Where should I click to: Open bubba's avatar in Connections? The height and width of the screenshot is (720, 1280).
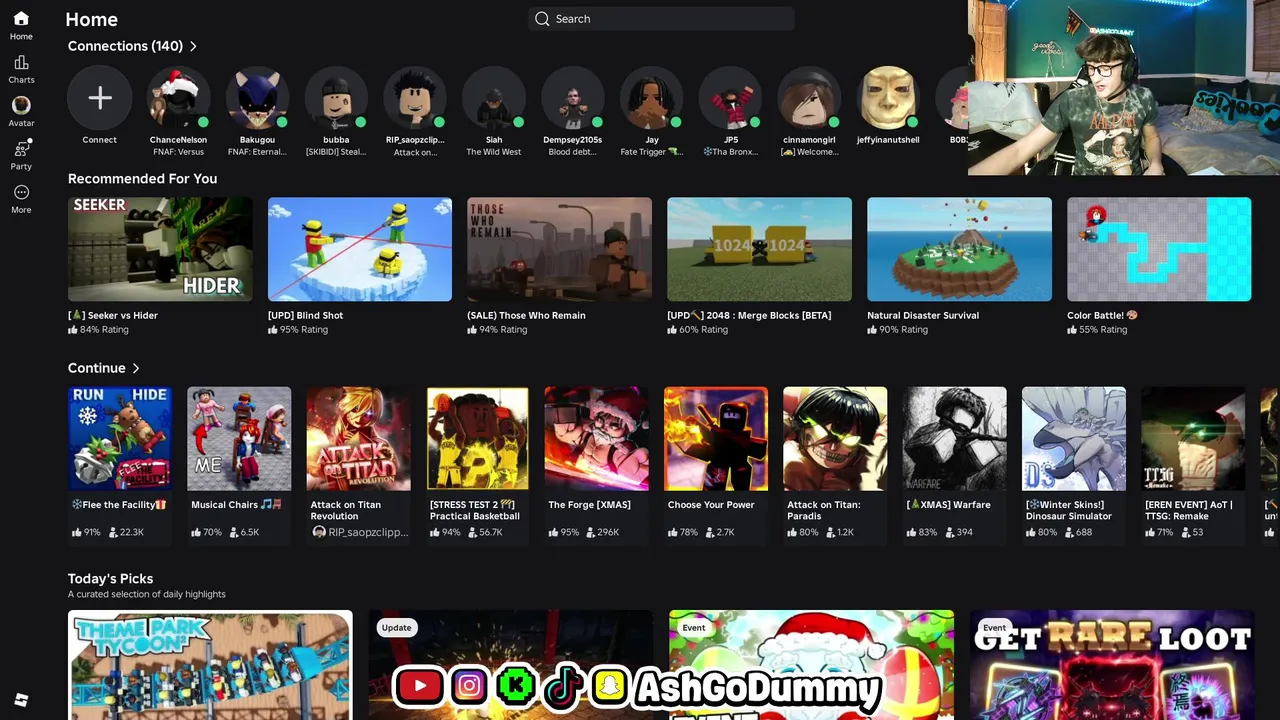(336, 98)
